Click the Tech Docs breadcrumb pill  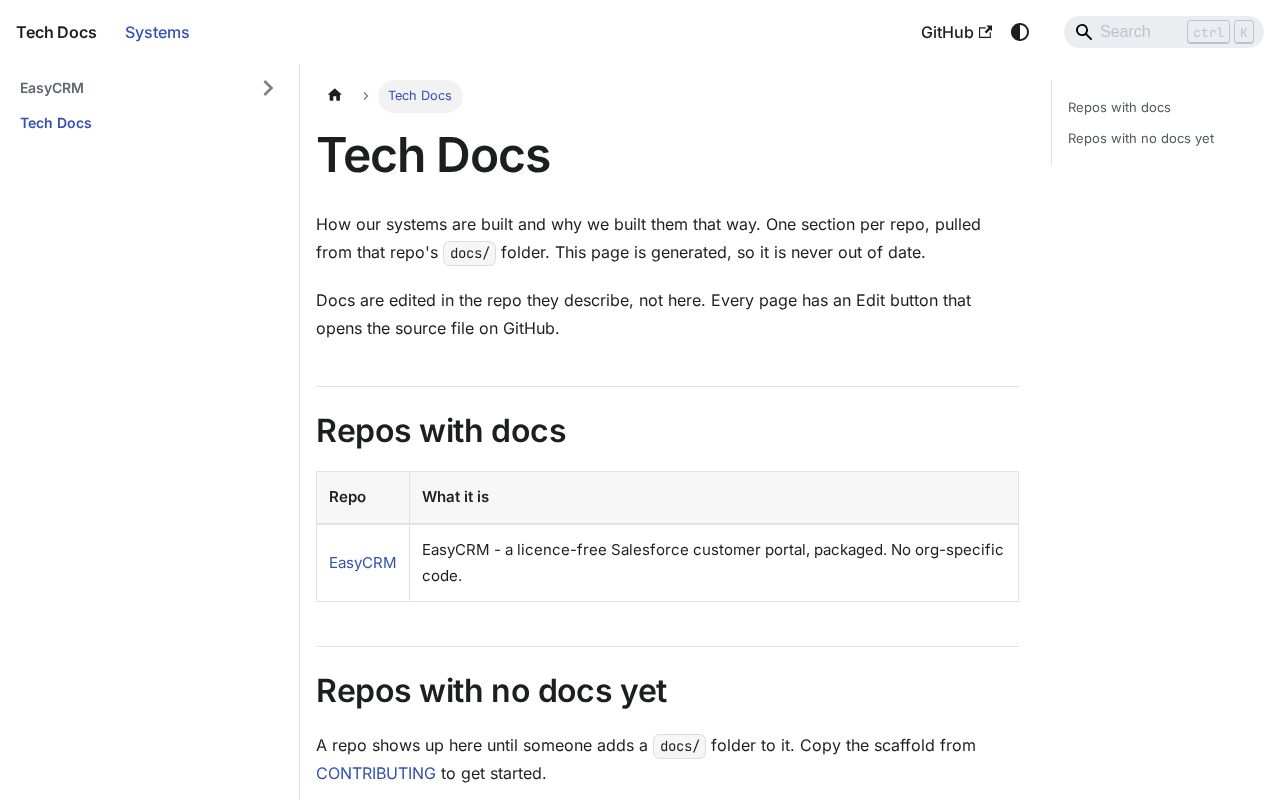tap(420, 96)
